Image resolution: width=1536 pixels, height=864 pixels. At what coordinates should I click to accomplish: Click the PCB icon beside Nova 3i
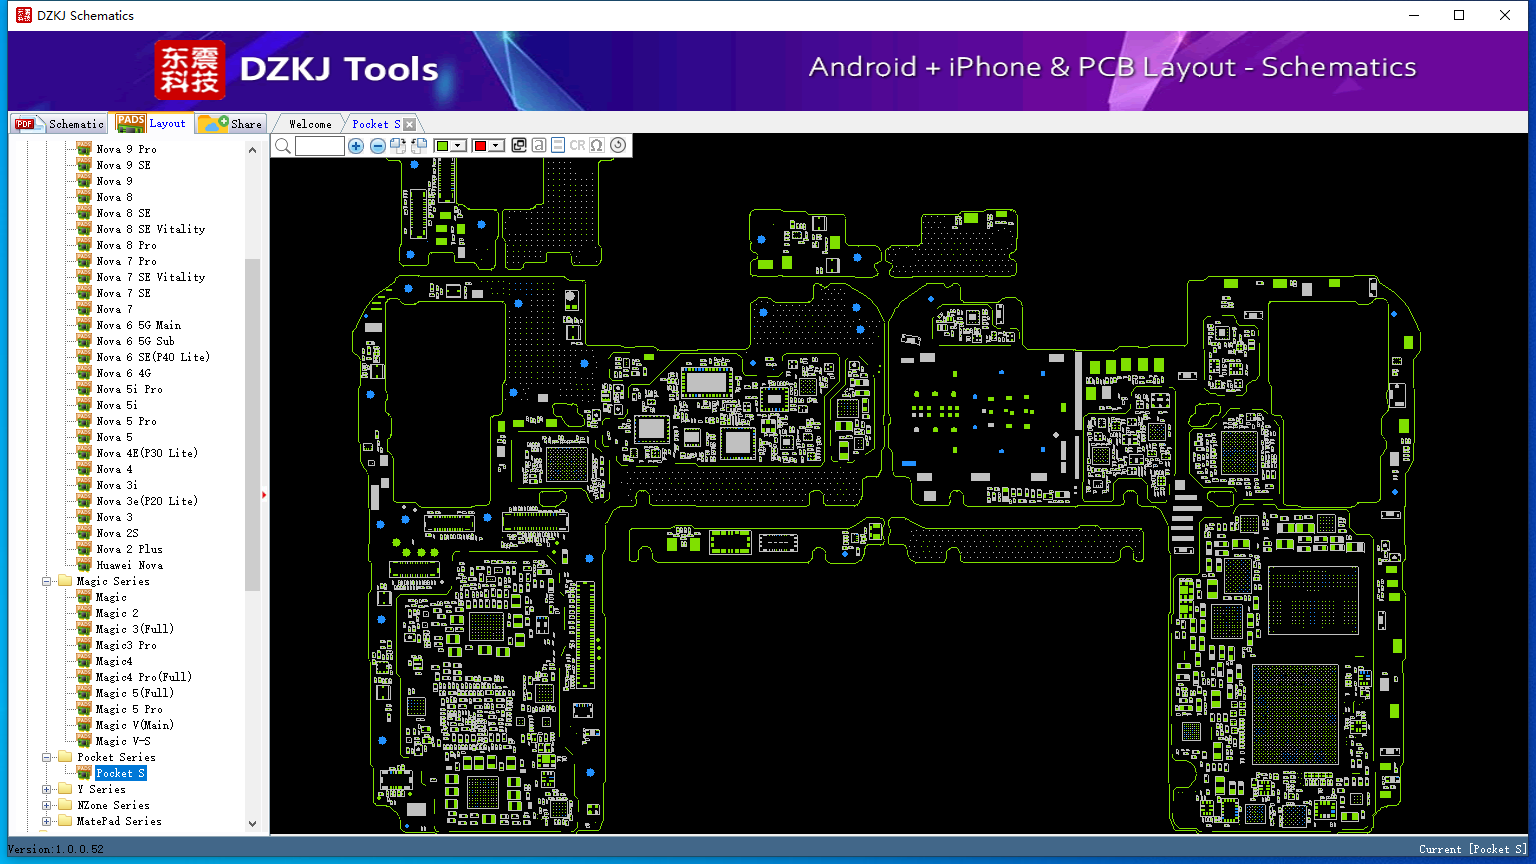click(x=84, y=485)
